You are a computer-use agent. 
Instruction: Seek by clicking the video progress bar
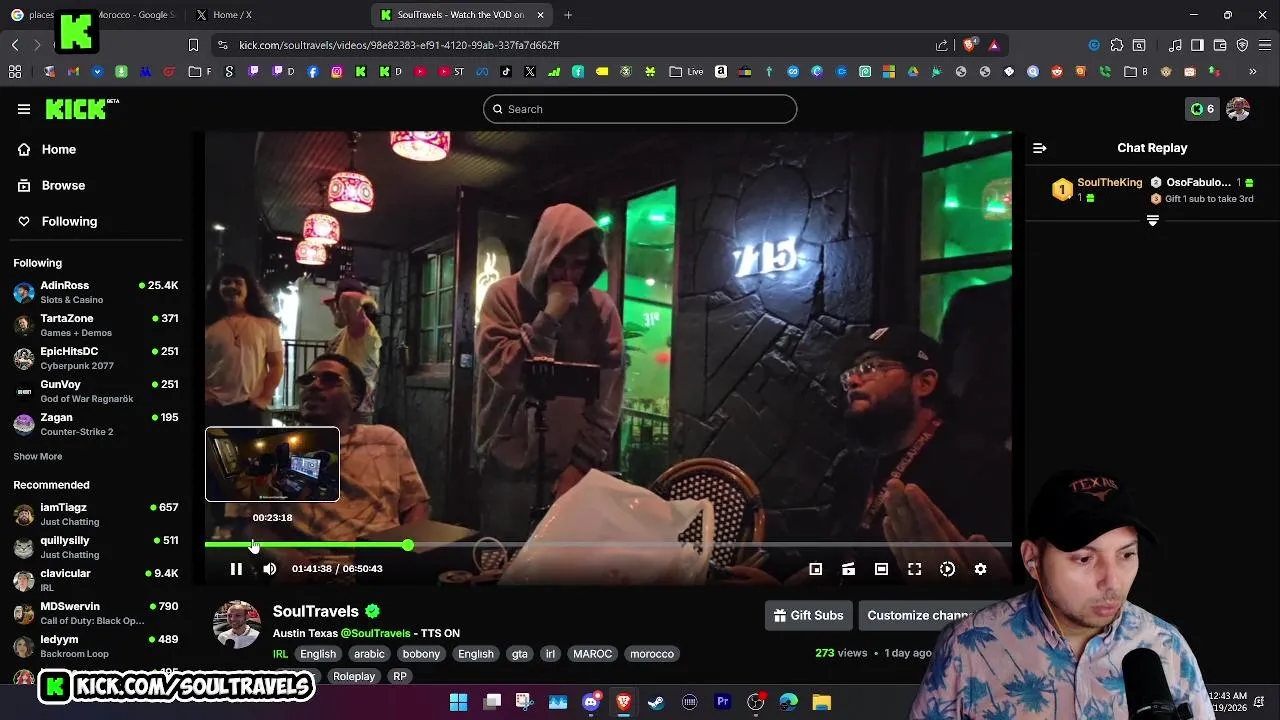(x=608, y=545)
